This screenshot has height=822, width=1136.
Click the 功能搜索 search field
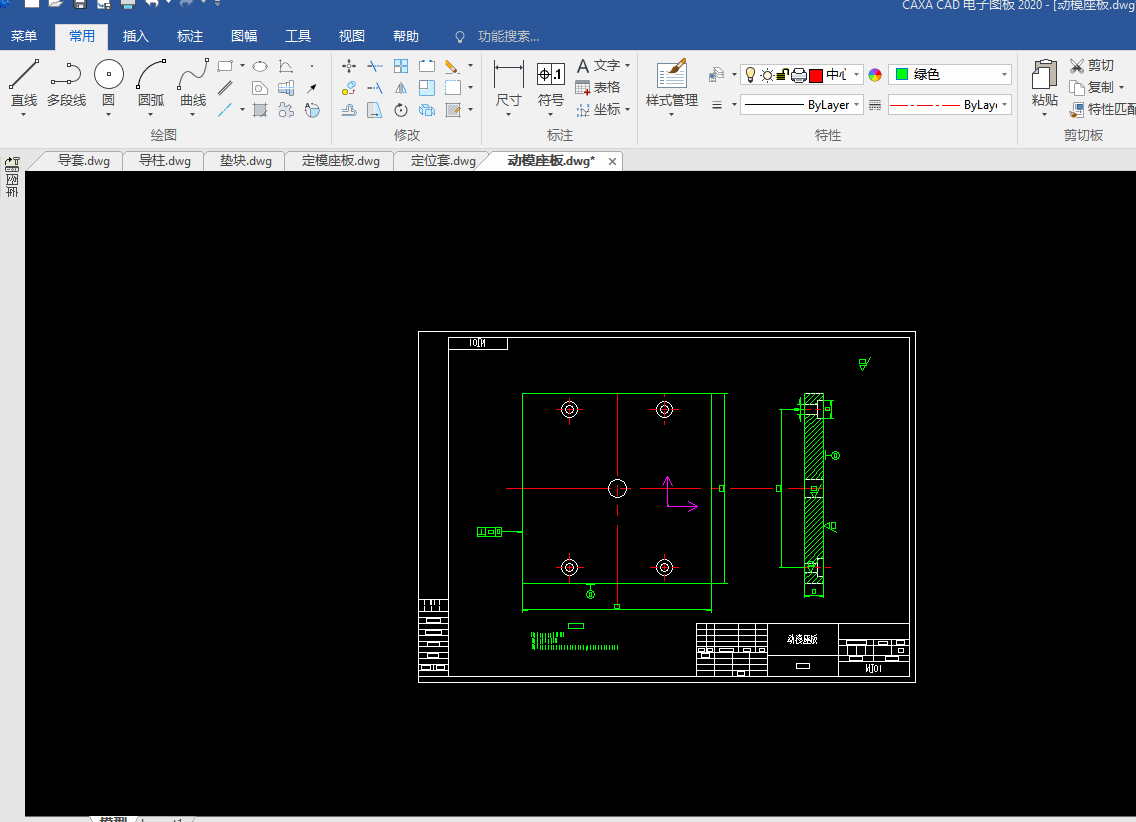click(x=507, y=36)
